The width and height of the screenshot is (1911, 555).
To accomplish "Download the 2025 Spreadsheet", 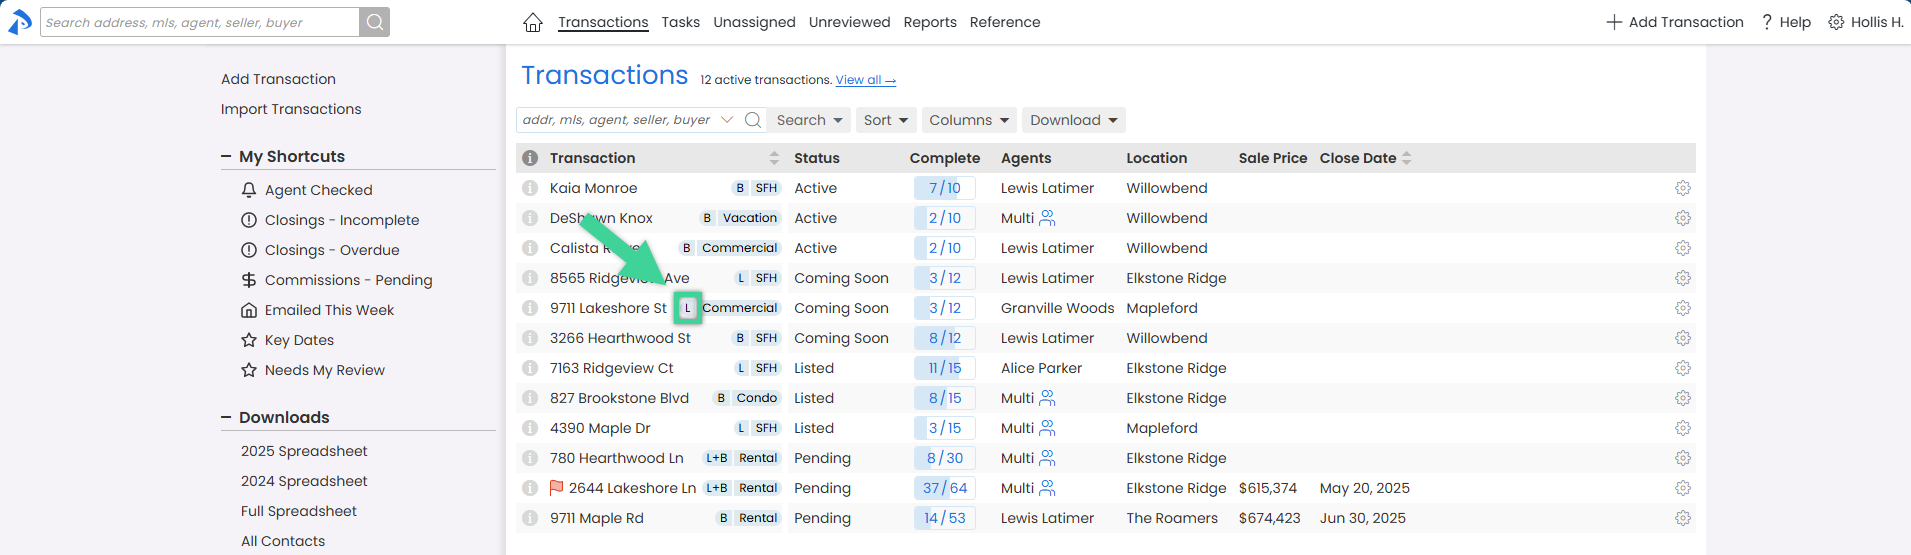I will 304,451.
